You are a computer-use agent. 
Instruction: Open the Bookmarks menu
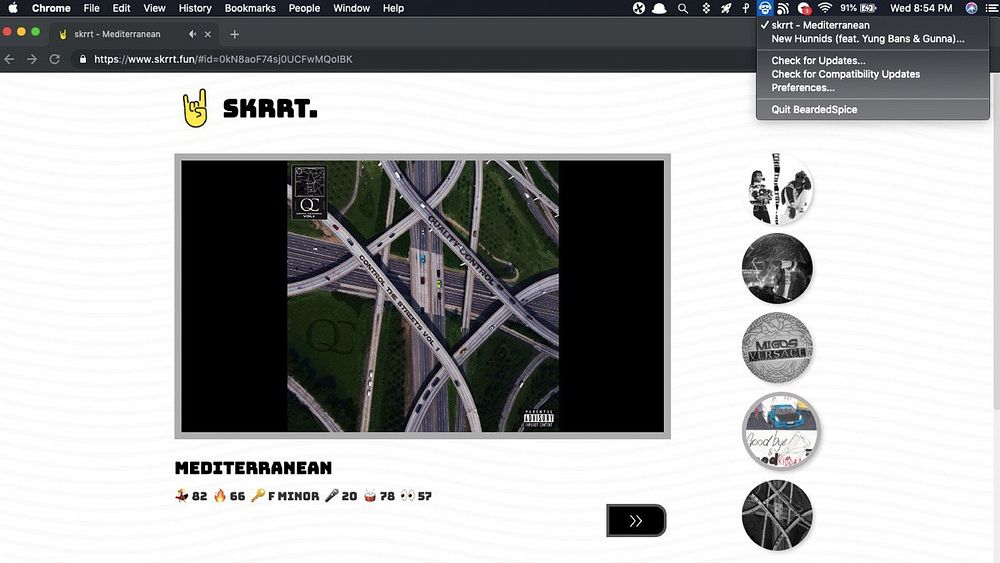250,8
